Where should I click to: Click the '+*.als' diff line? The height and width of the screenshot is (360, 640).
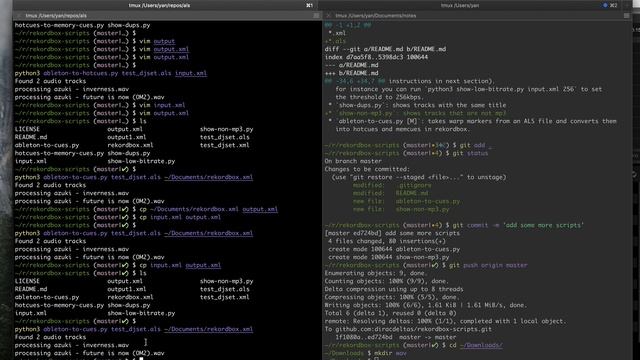[x=335, y=41]
